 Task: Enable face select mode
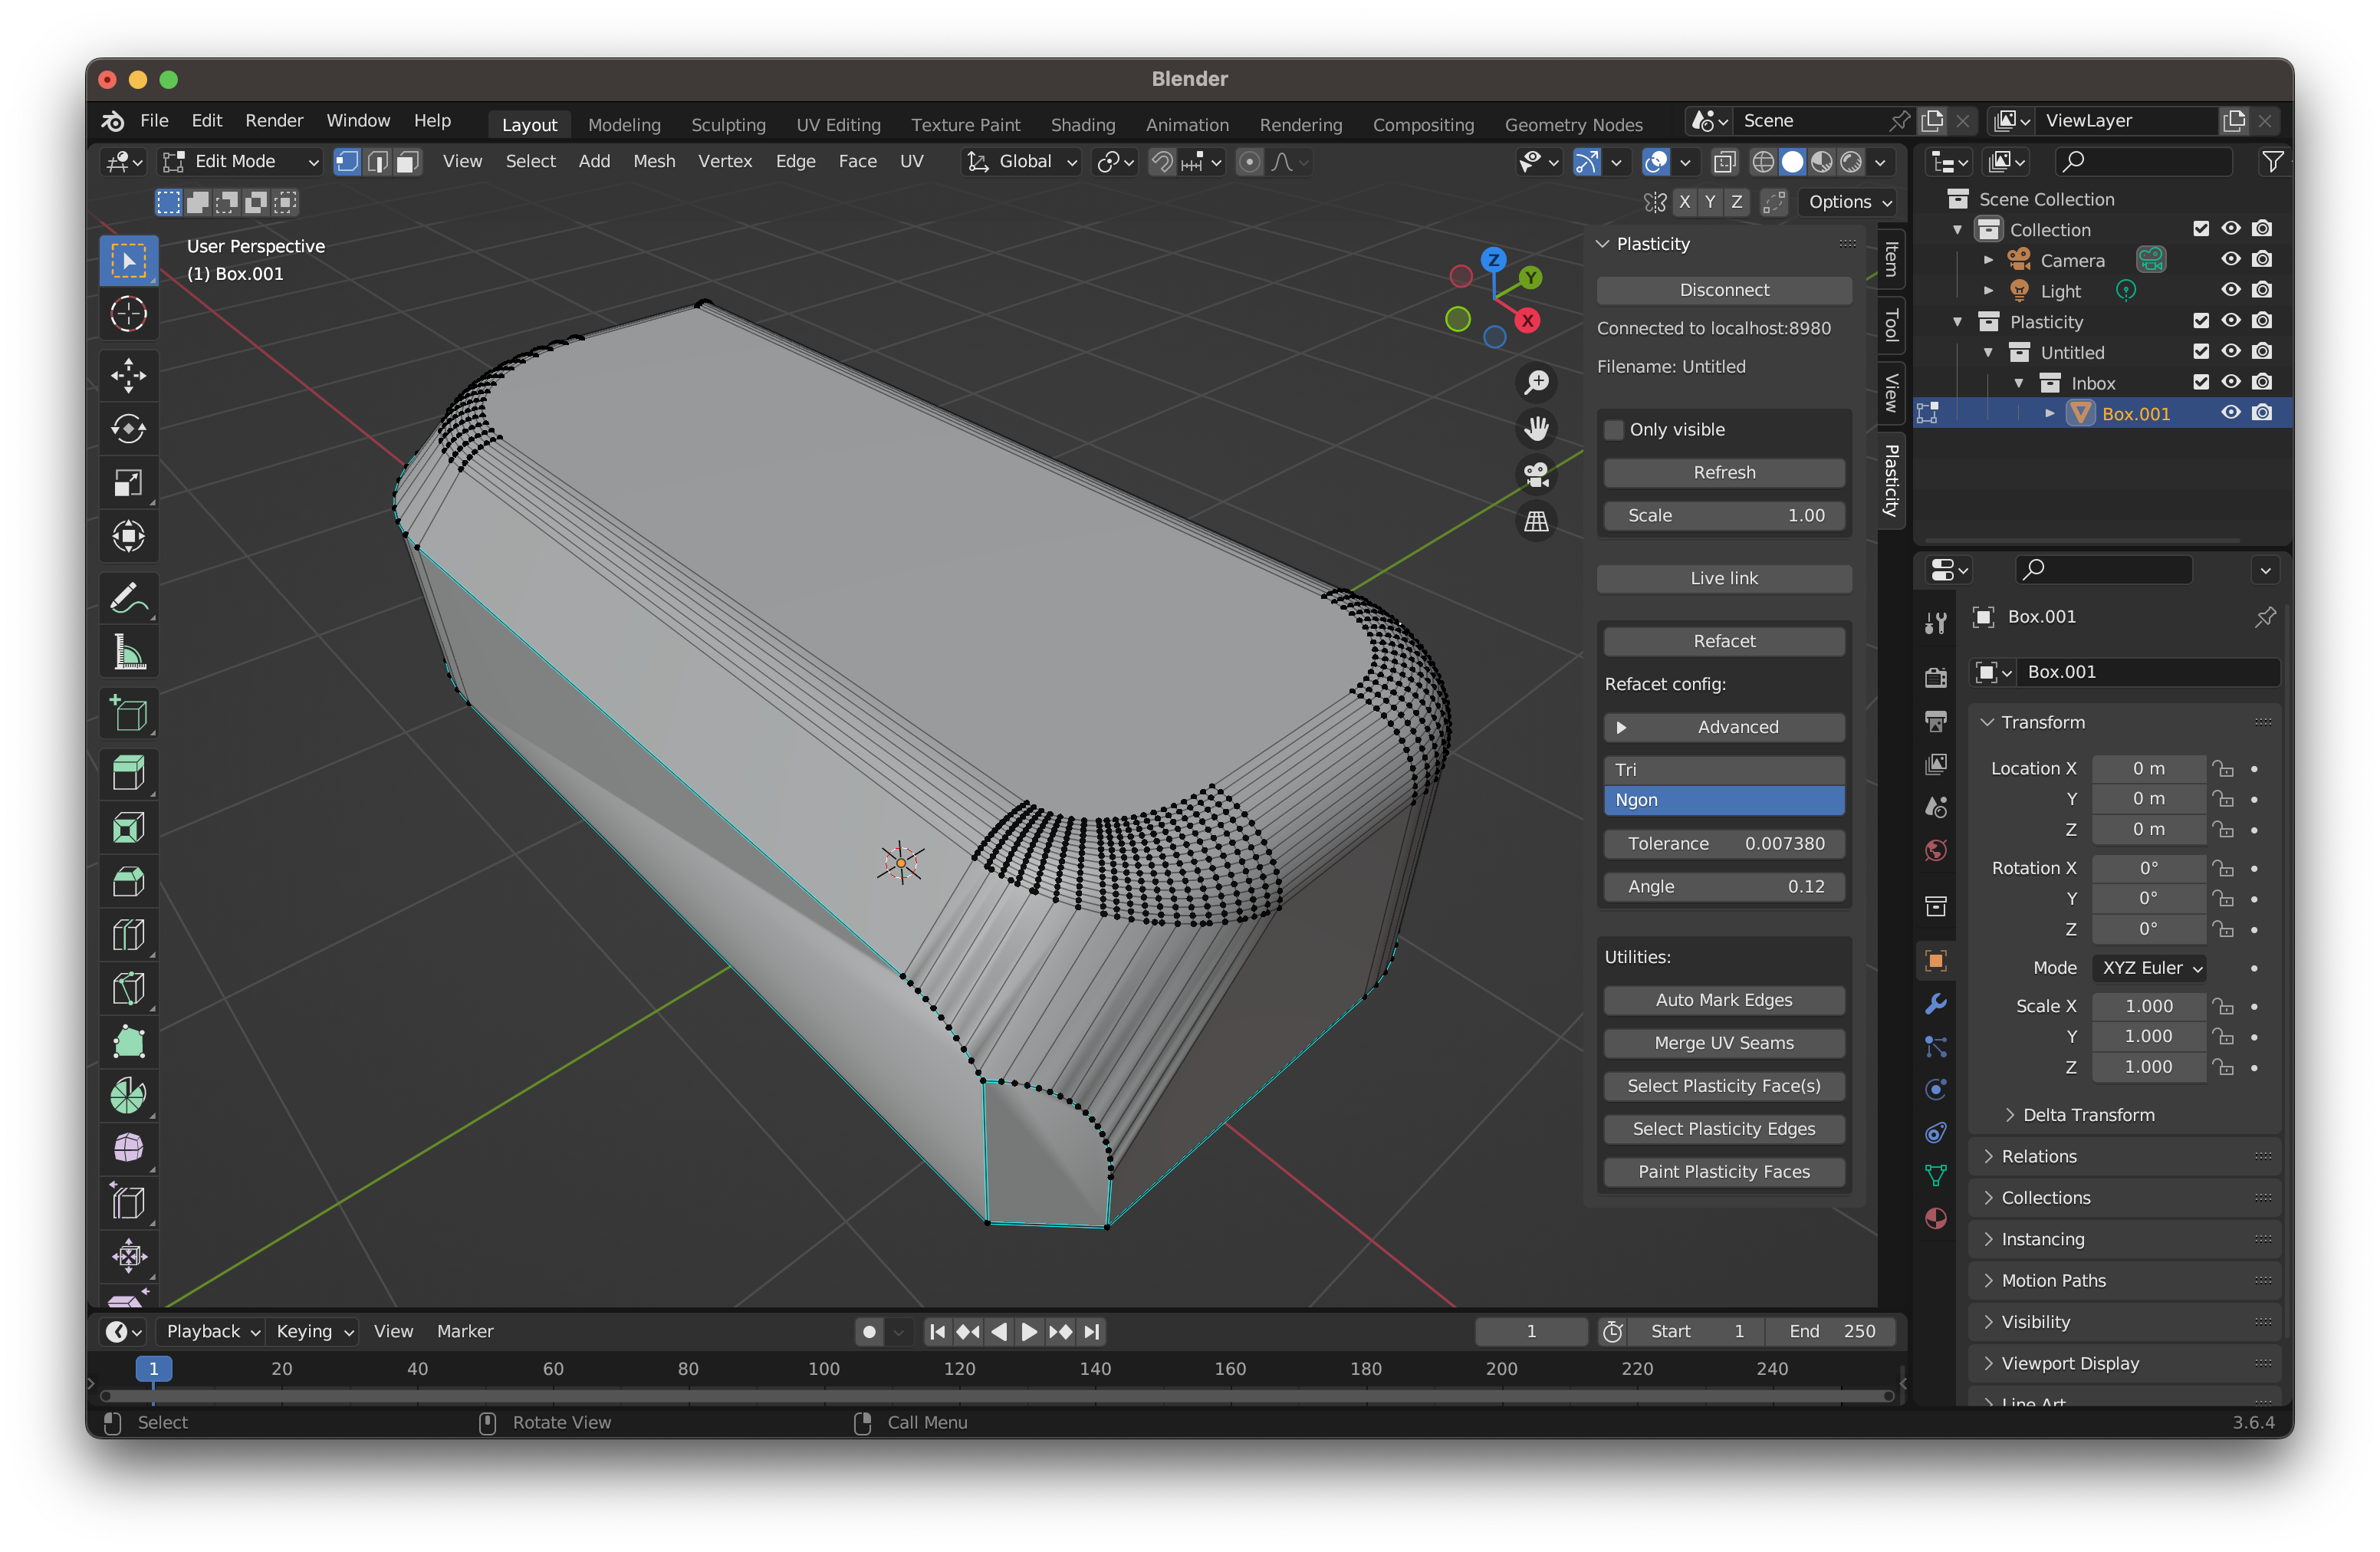(x=407, y=162)
